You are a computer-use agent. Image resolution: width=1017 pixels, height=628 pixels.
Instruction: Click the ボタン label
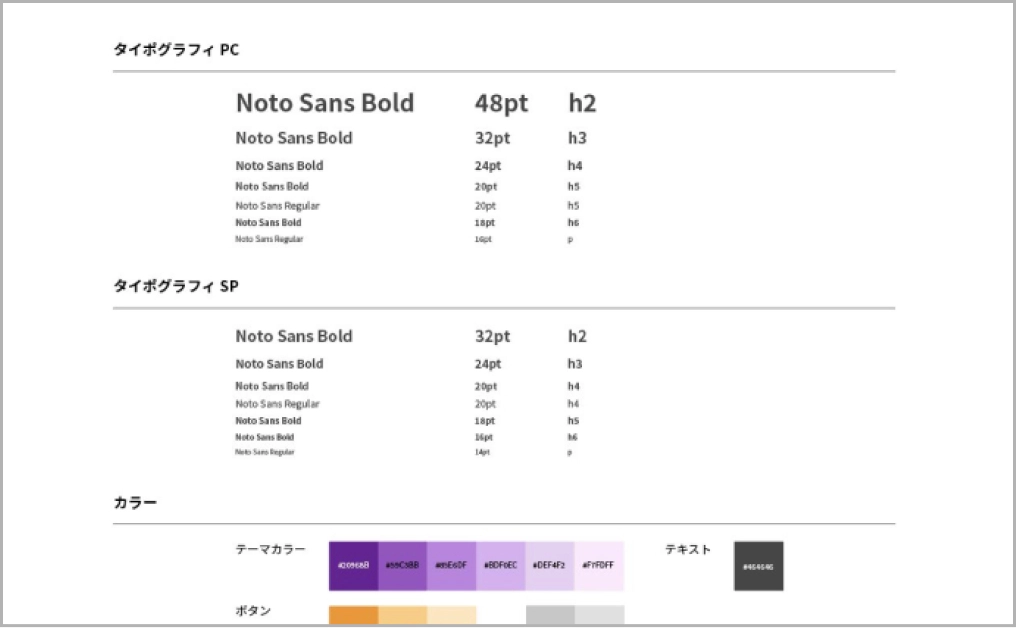253,610
